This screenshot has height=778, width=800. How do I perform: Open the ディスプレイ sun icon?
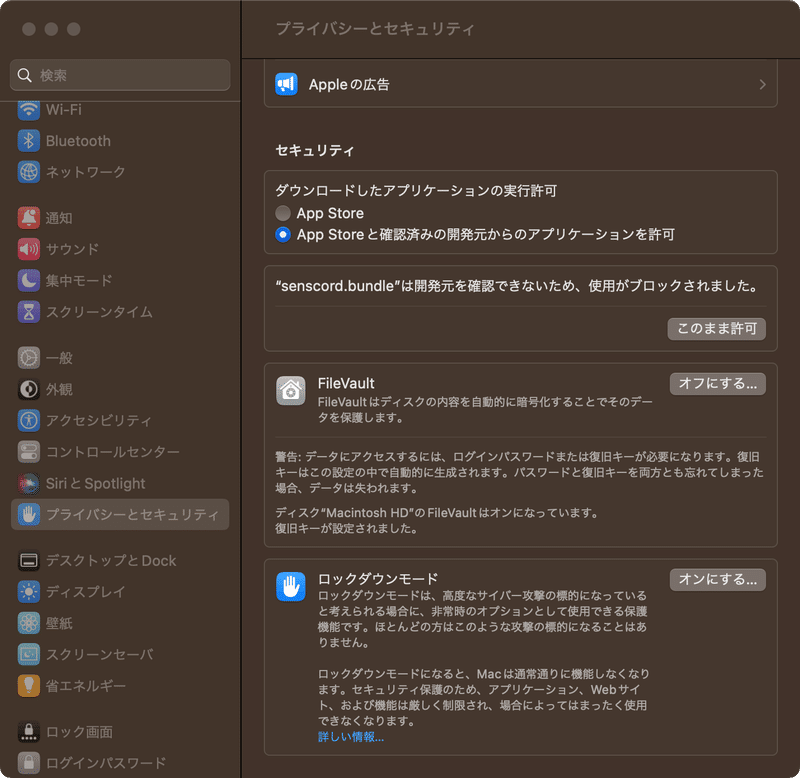pos(29,592)
